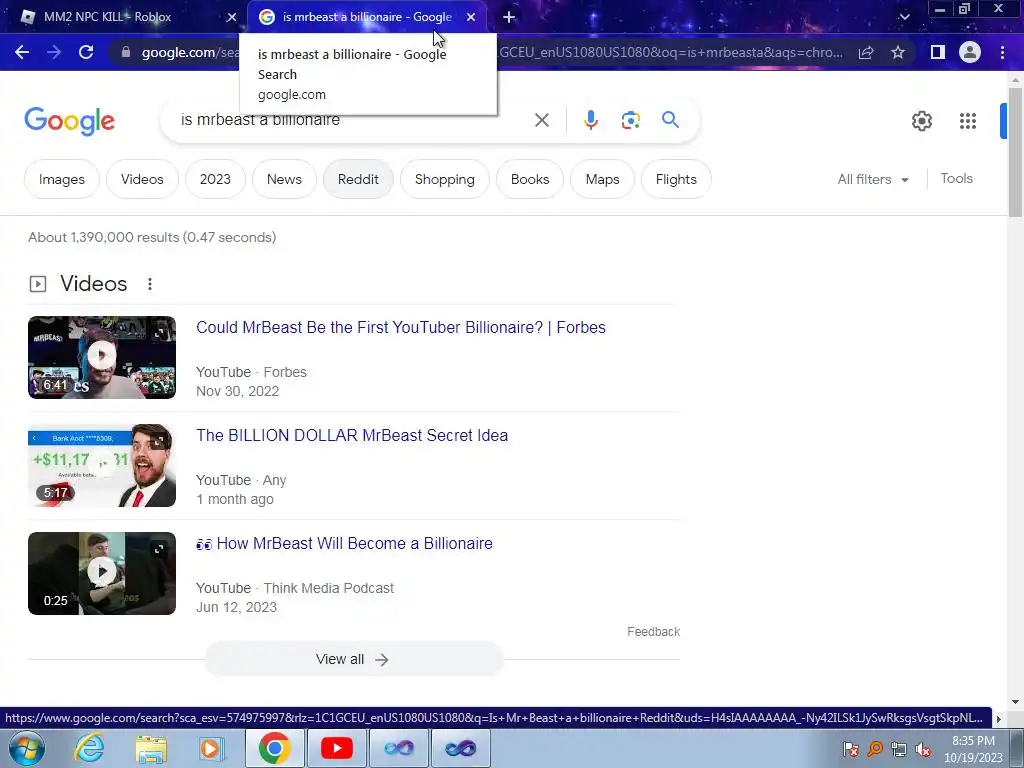Open Videos section three-dot options
1024x768 pixels.
click(150, 284)
